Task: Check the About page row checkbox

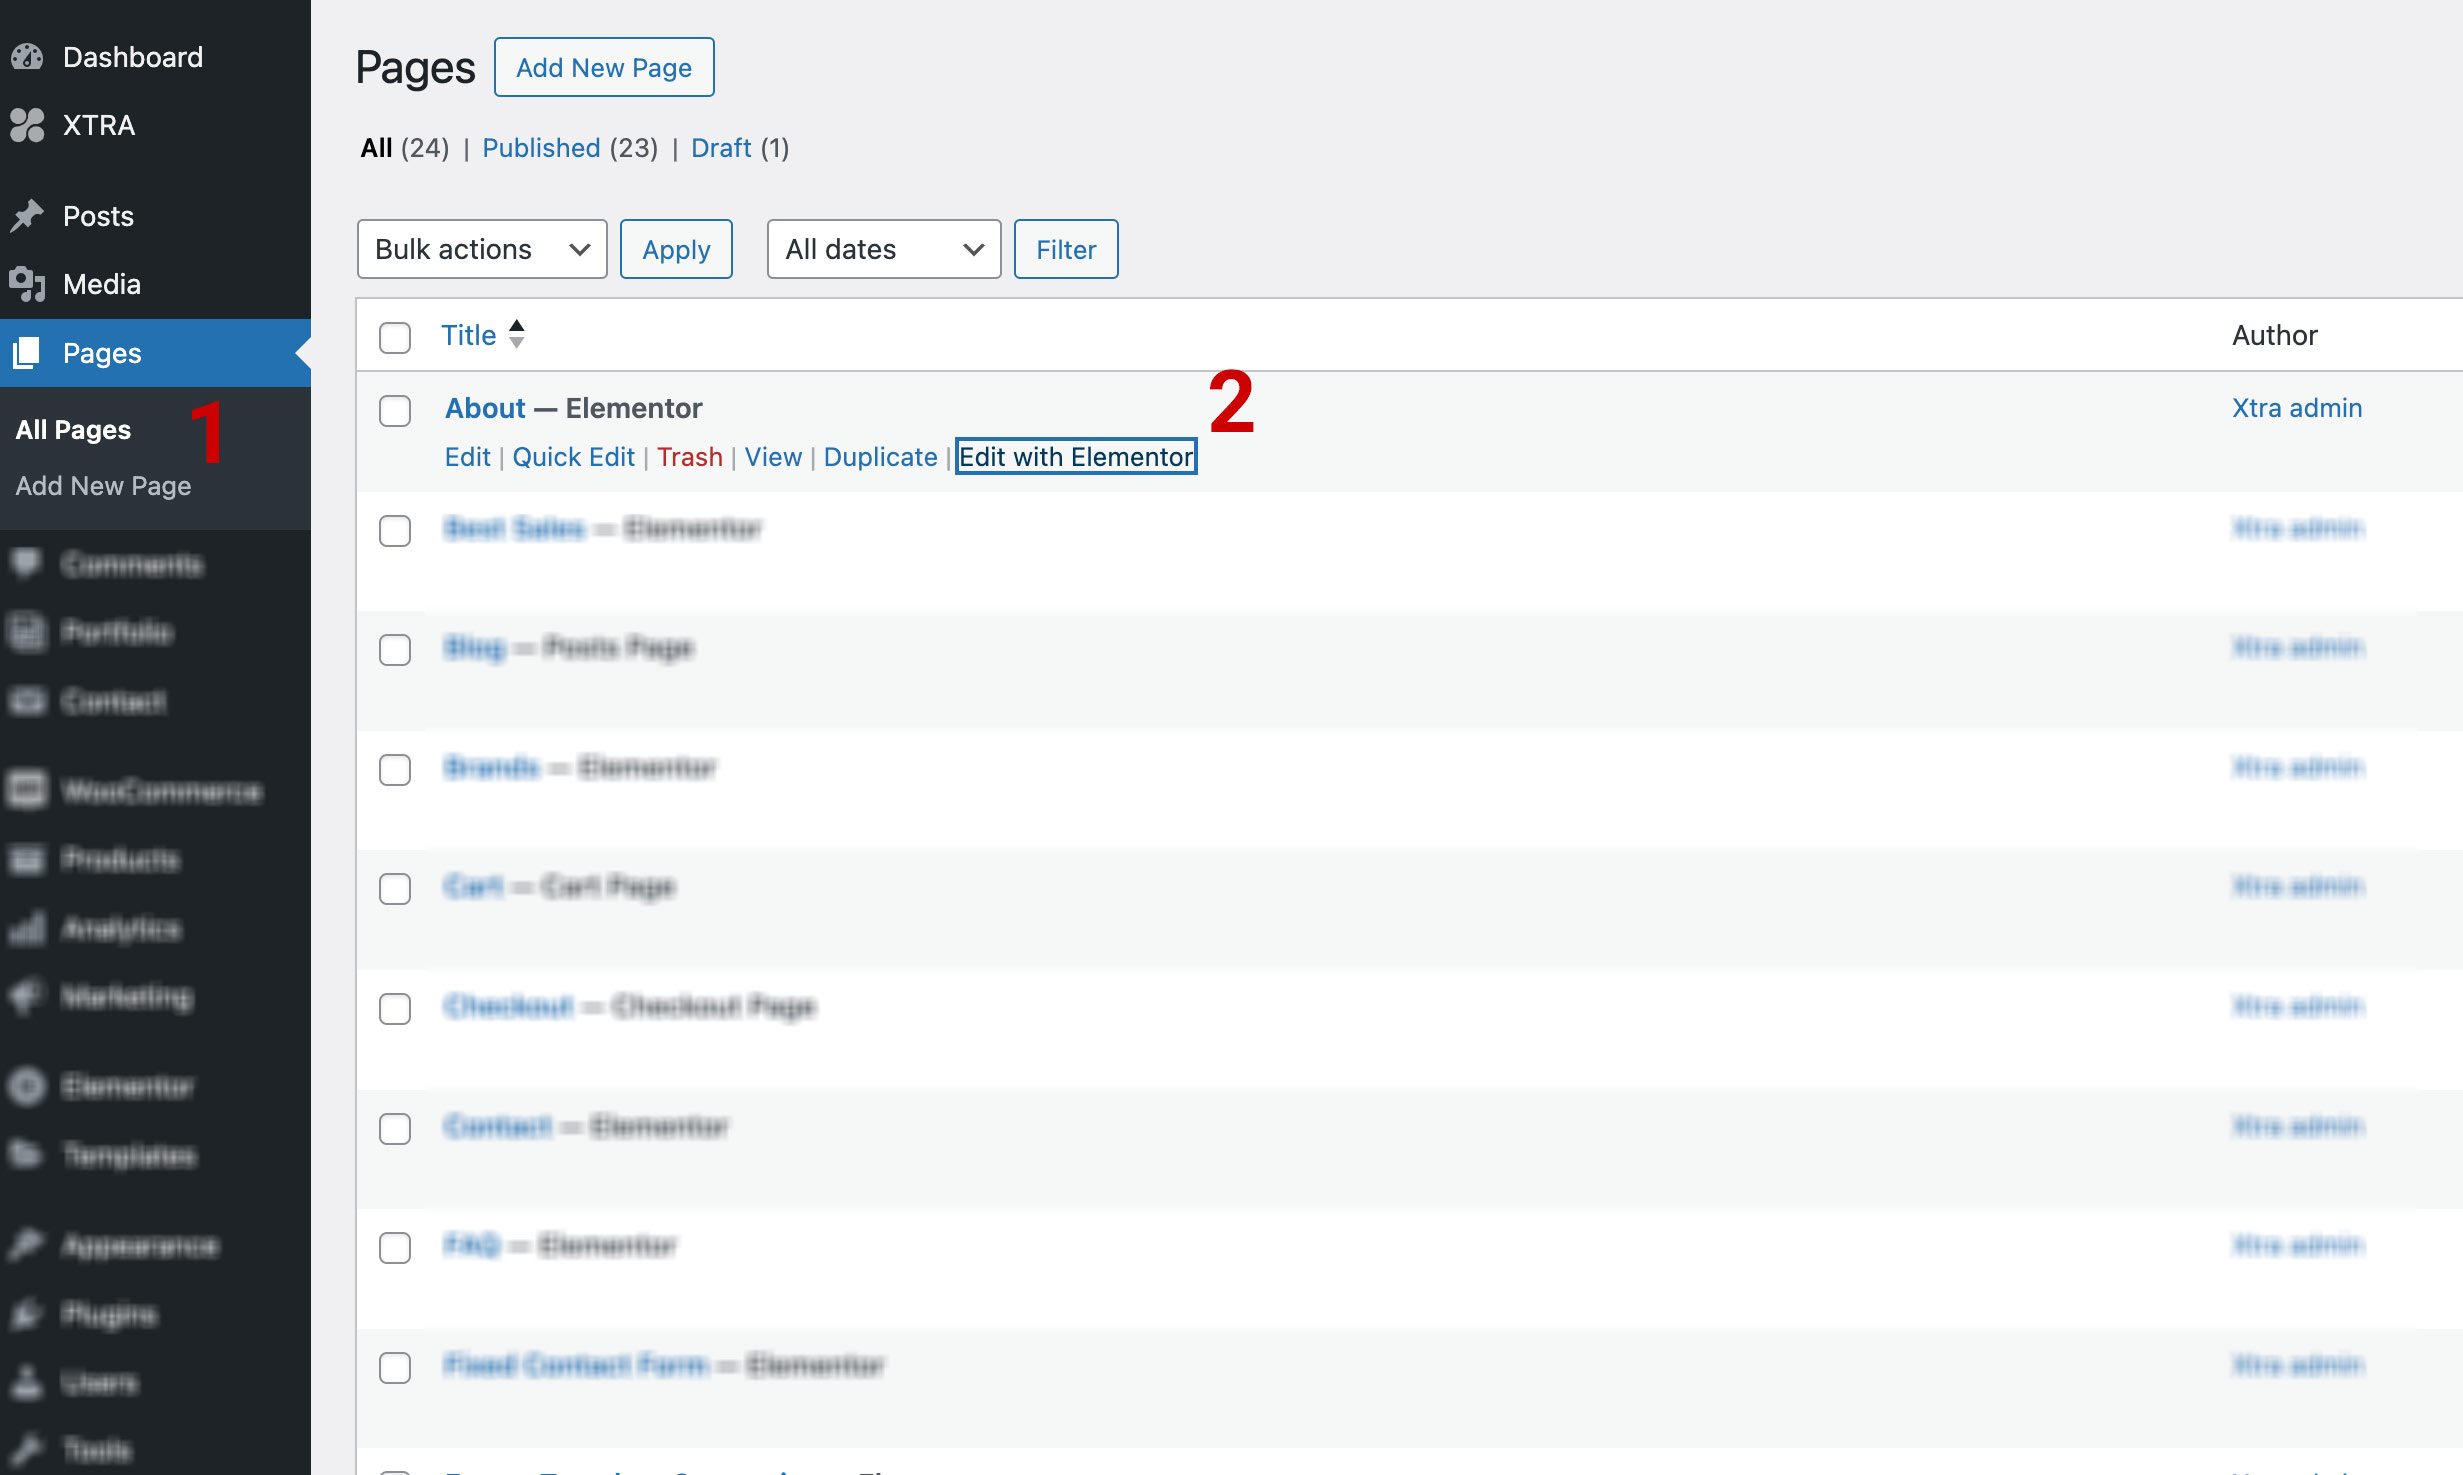Action: point(395,410)
